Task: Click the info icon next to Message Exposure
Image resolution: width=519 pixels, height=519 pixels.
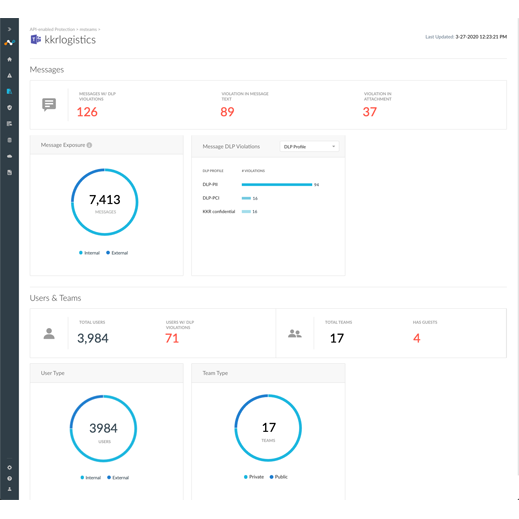Action: [89, 145]
